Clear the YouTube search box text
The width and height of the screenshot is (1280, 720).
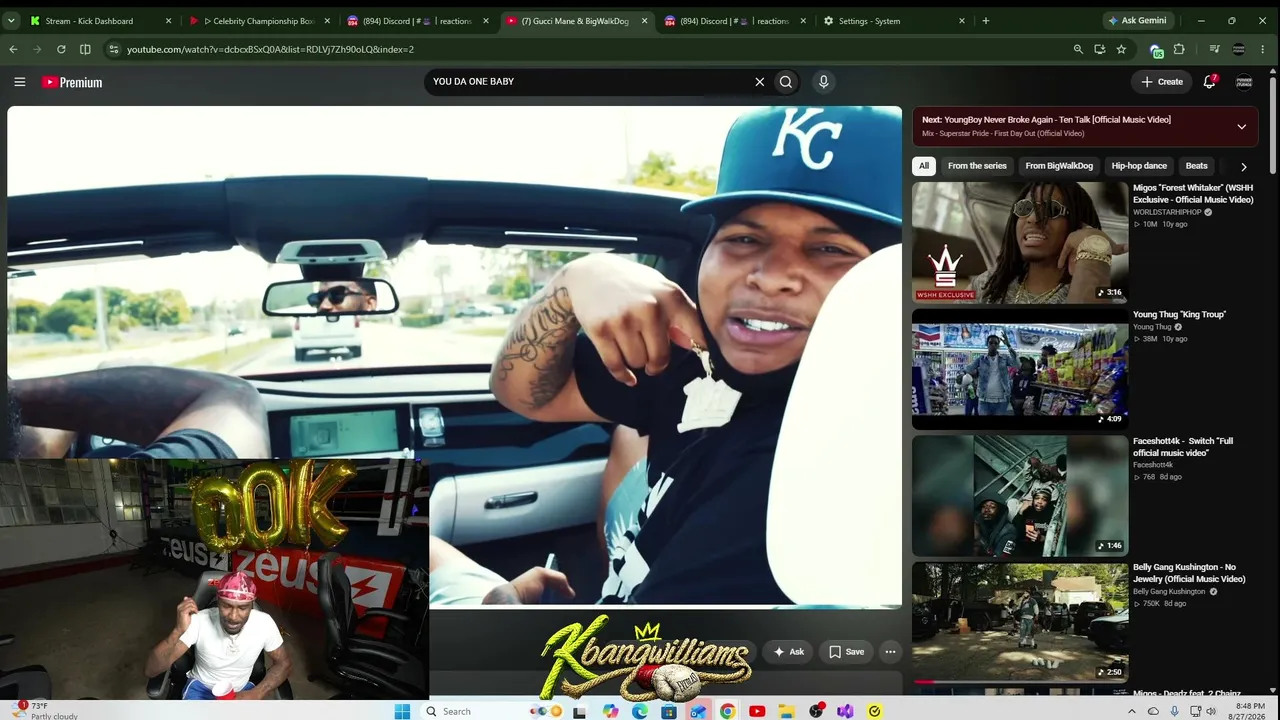click(759, 82)
